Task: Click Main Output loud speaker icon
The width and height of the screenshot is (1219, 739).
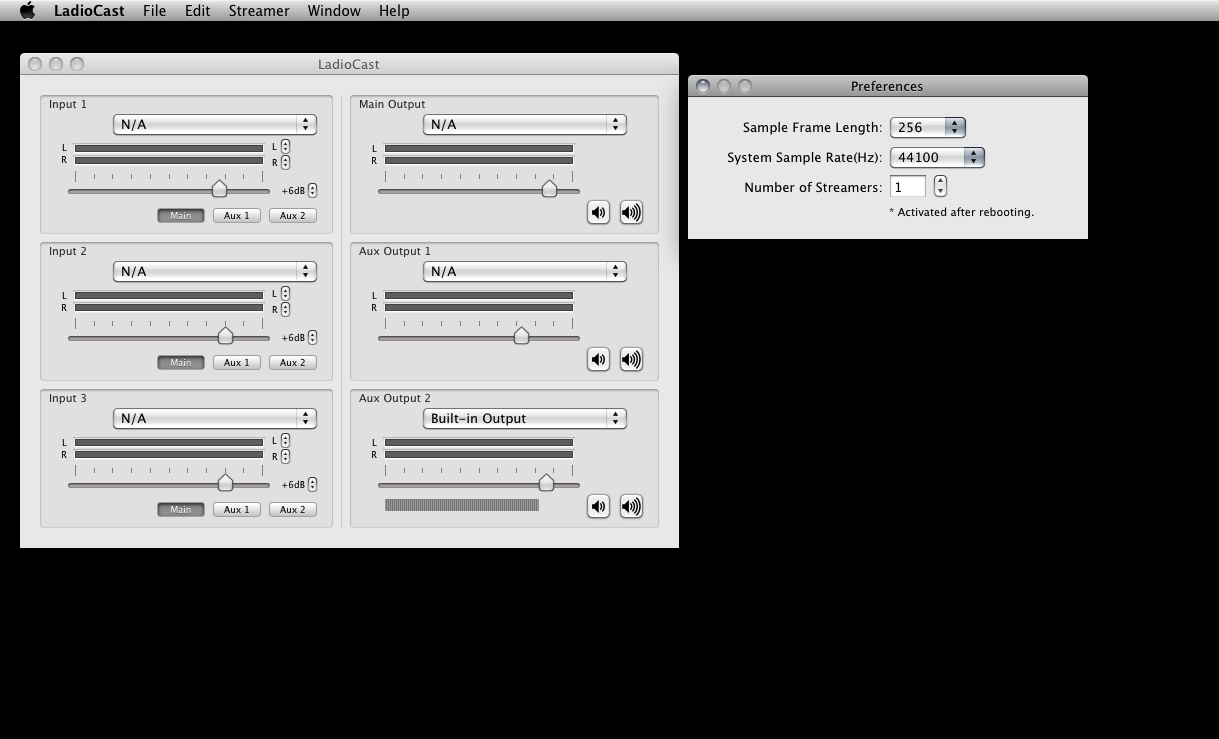Action: tap(631, 212)
